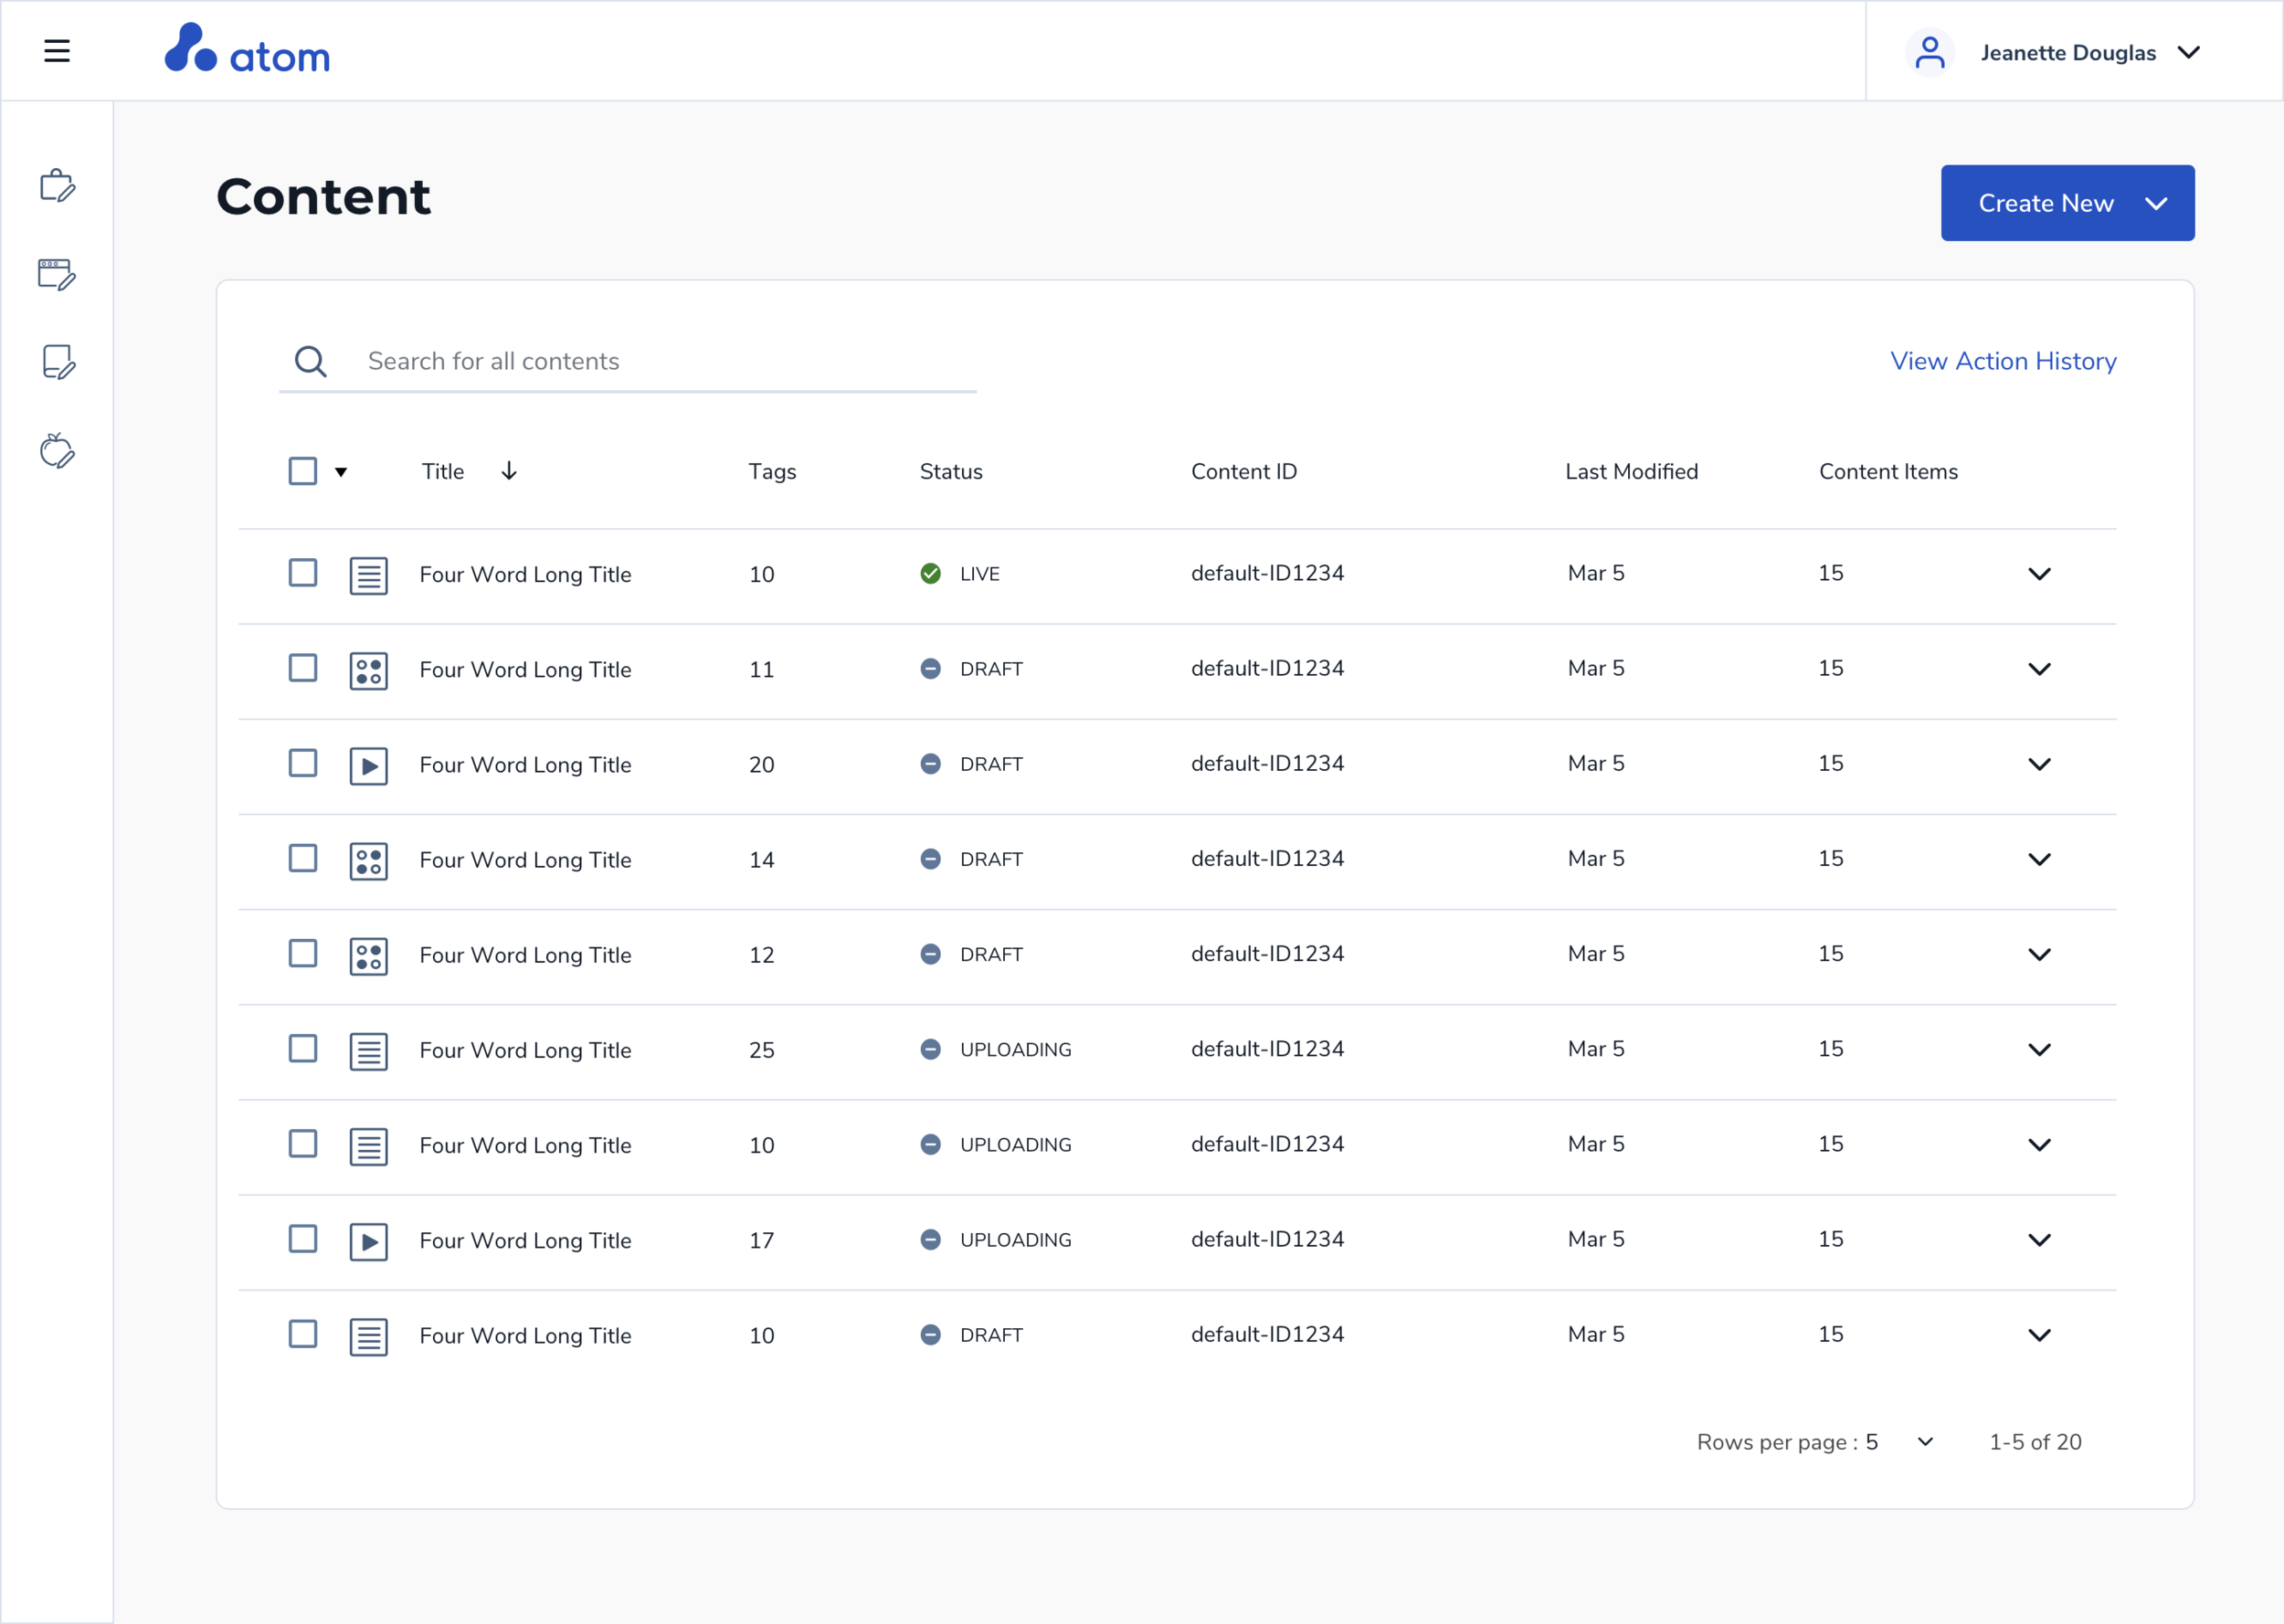
Task: Click the video play icon in the 20-tags row
Action: pyautogui.click(x=368, y=765)
